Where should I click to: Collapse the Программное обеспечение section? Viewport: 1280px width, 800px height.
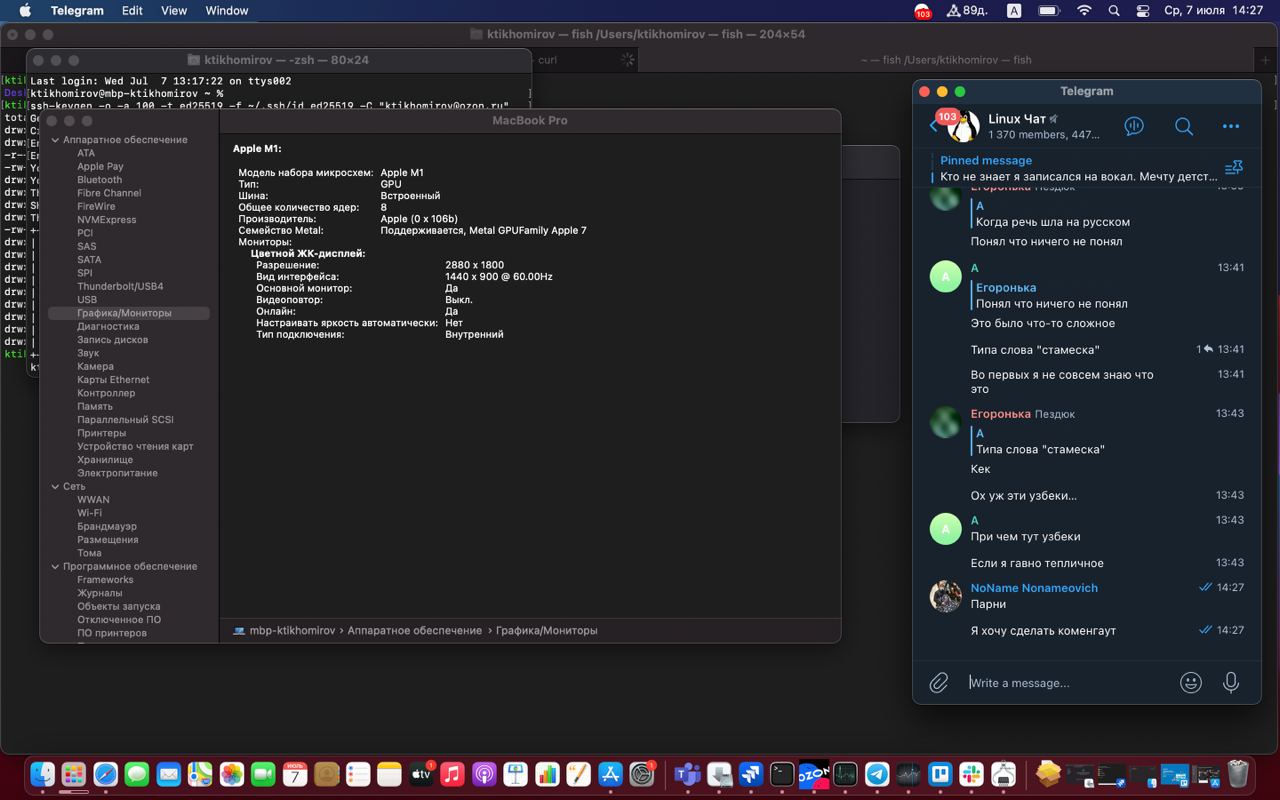click(56, 566)
